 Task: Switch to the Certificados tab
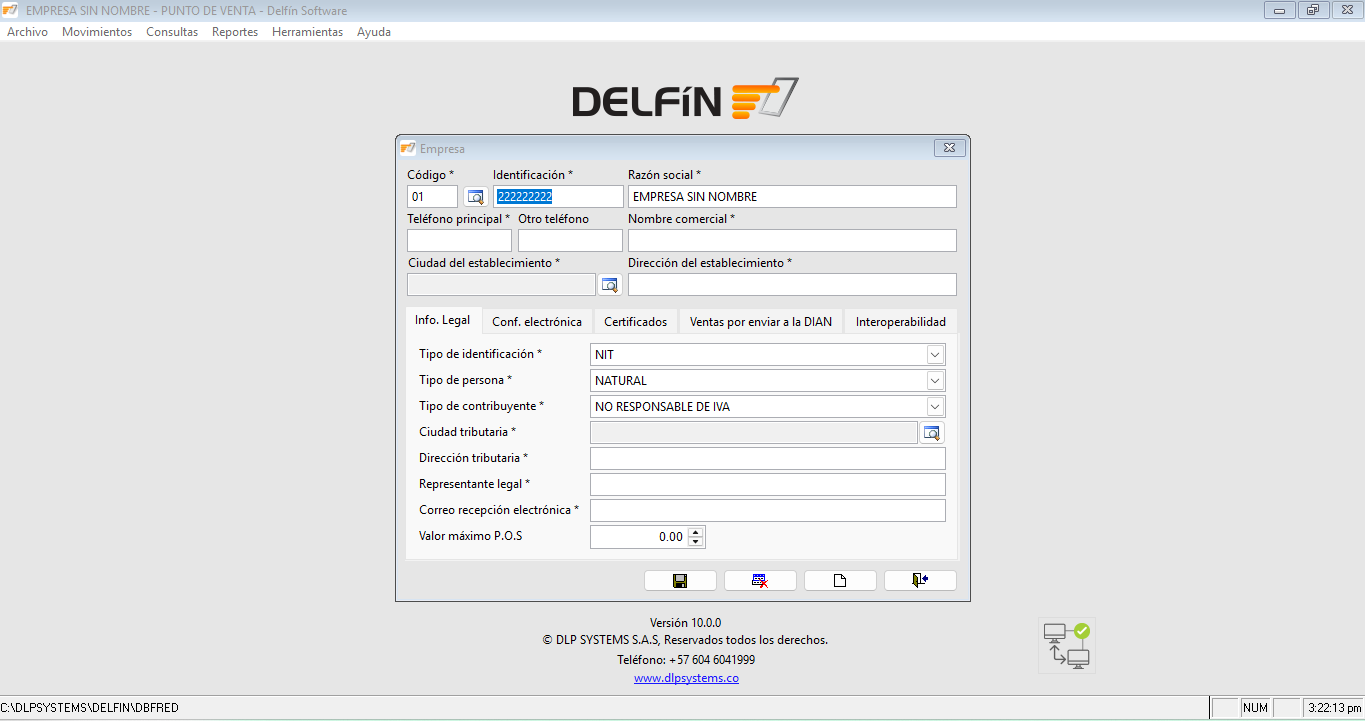[x=636, y=322]
